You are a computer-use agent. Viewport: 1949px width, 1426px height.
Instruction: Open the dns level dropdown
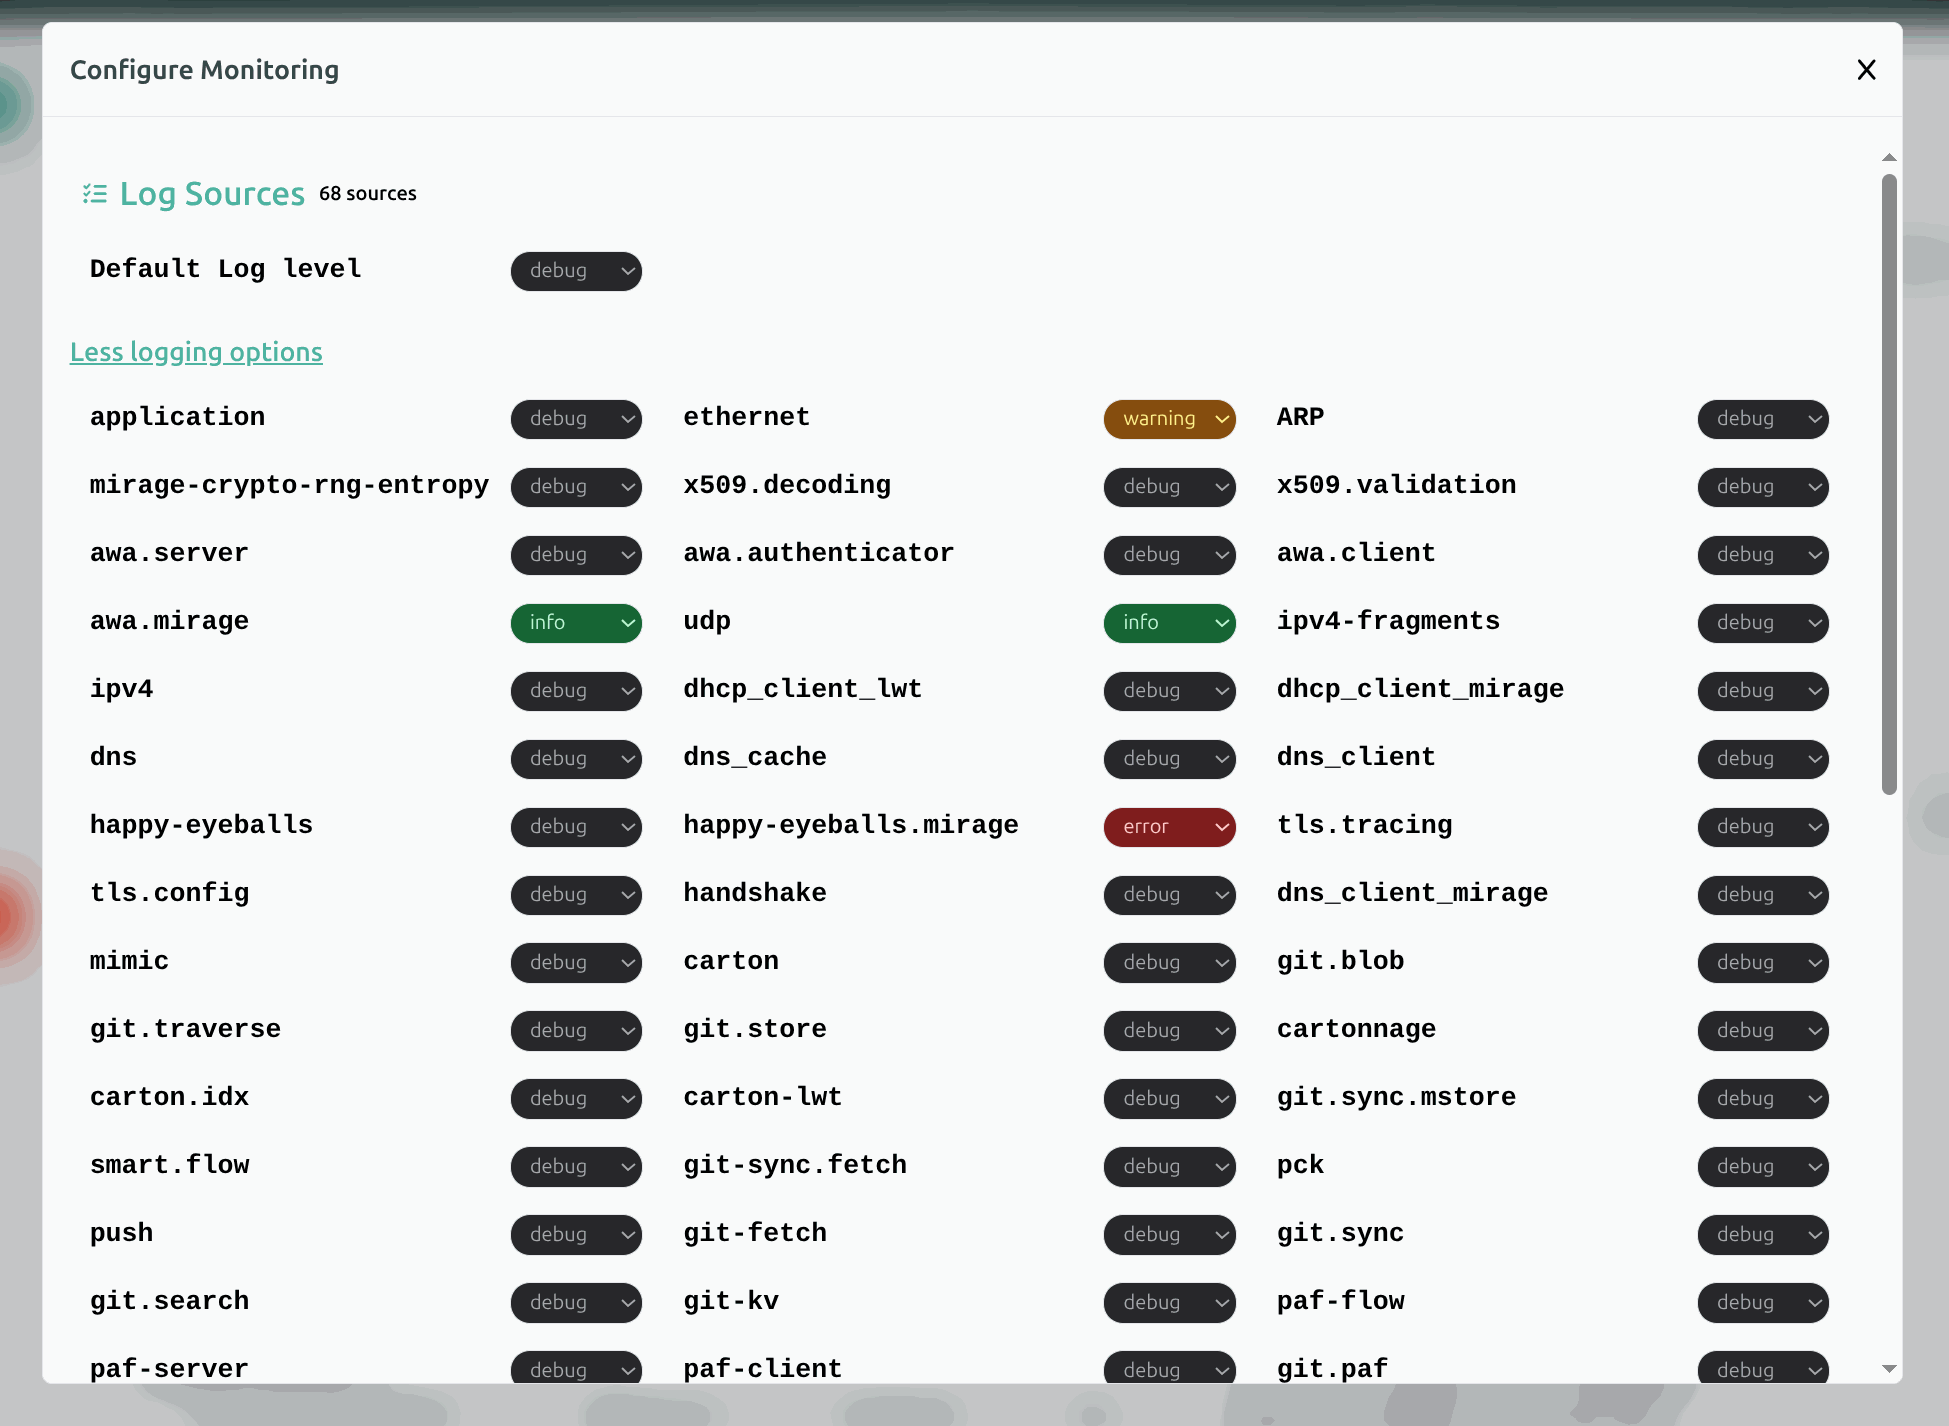pos(576,759)
